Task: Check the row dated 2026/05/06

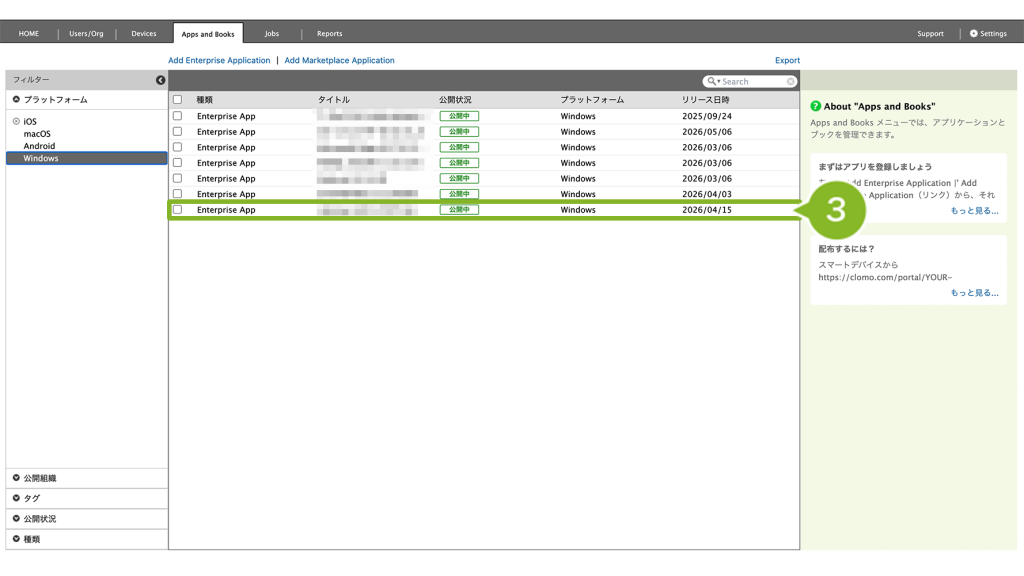Action: click(x=178, y=131)
